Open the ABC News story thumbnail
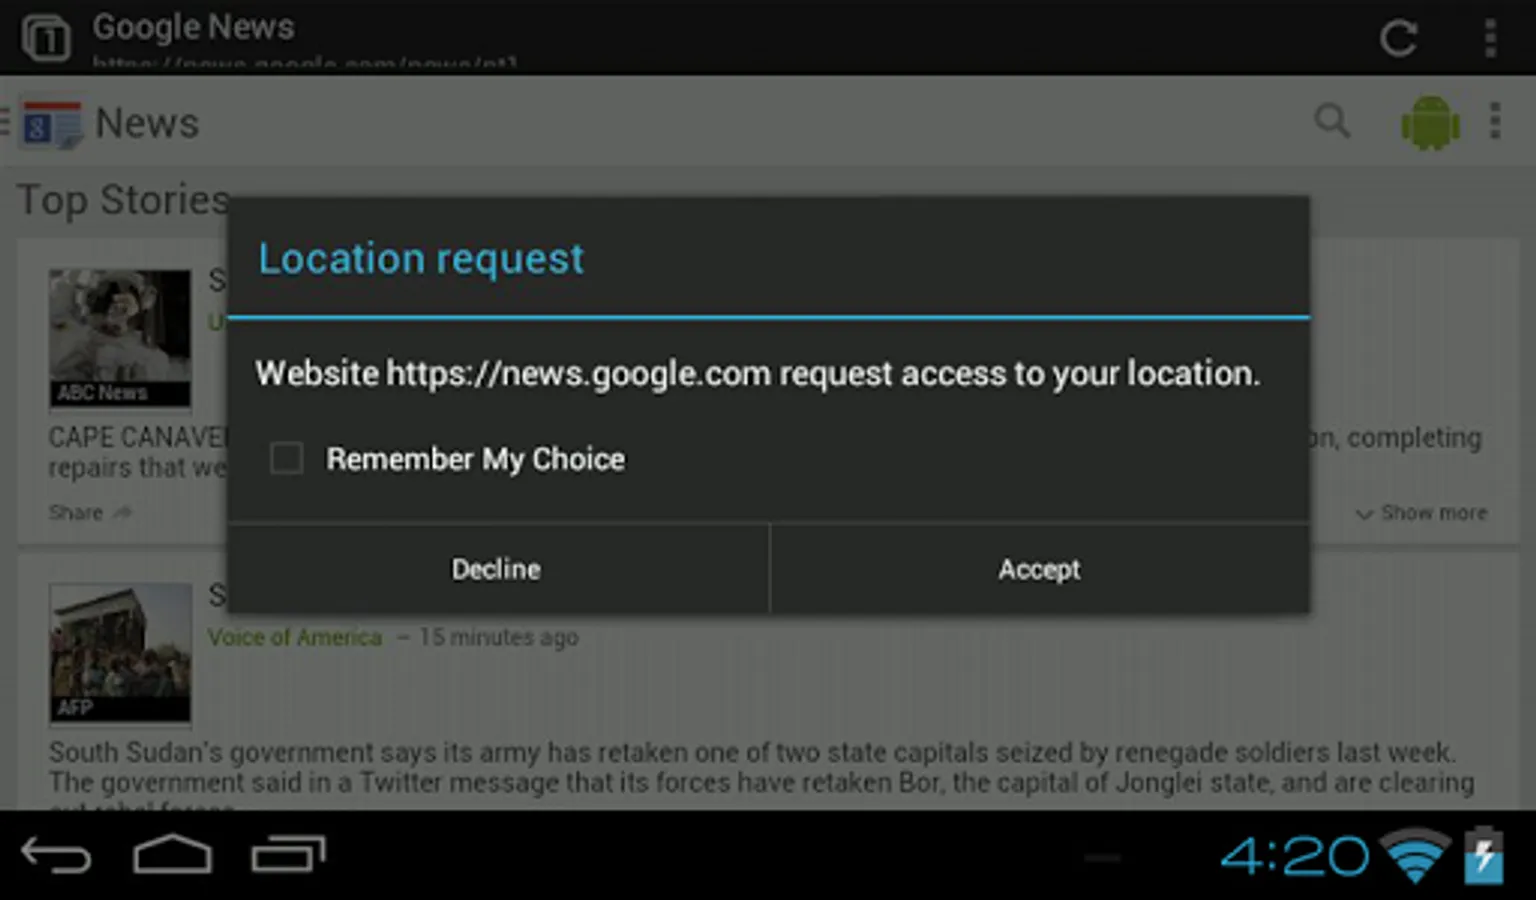 point(120,338)
